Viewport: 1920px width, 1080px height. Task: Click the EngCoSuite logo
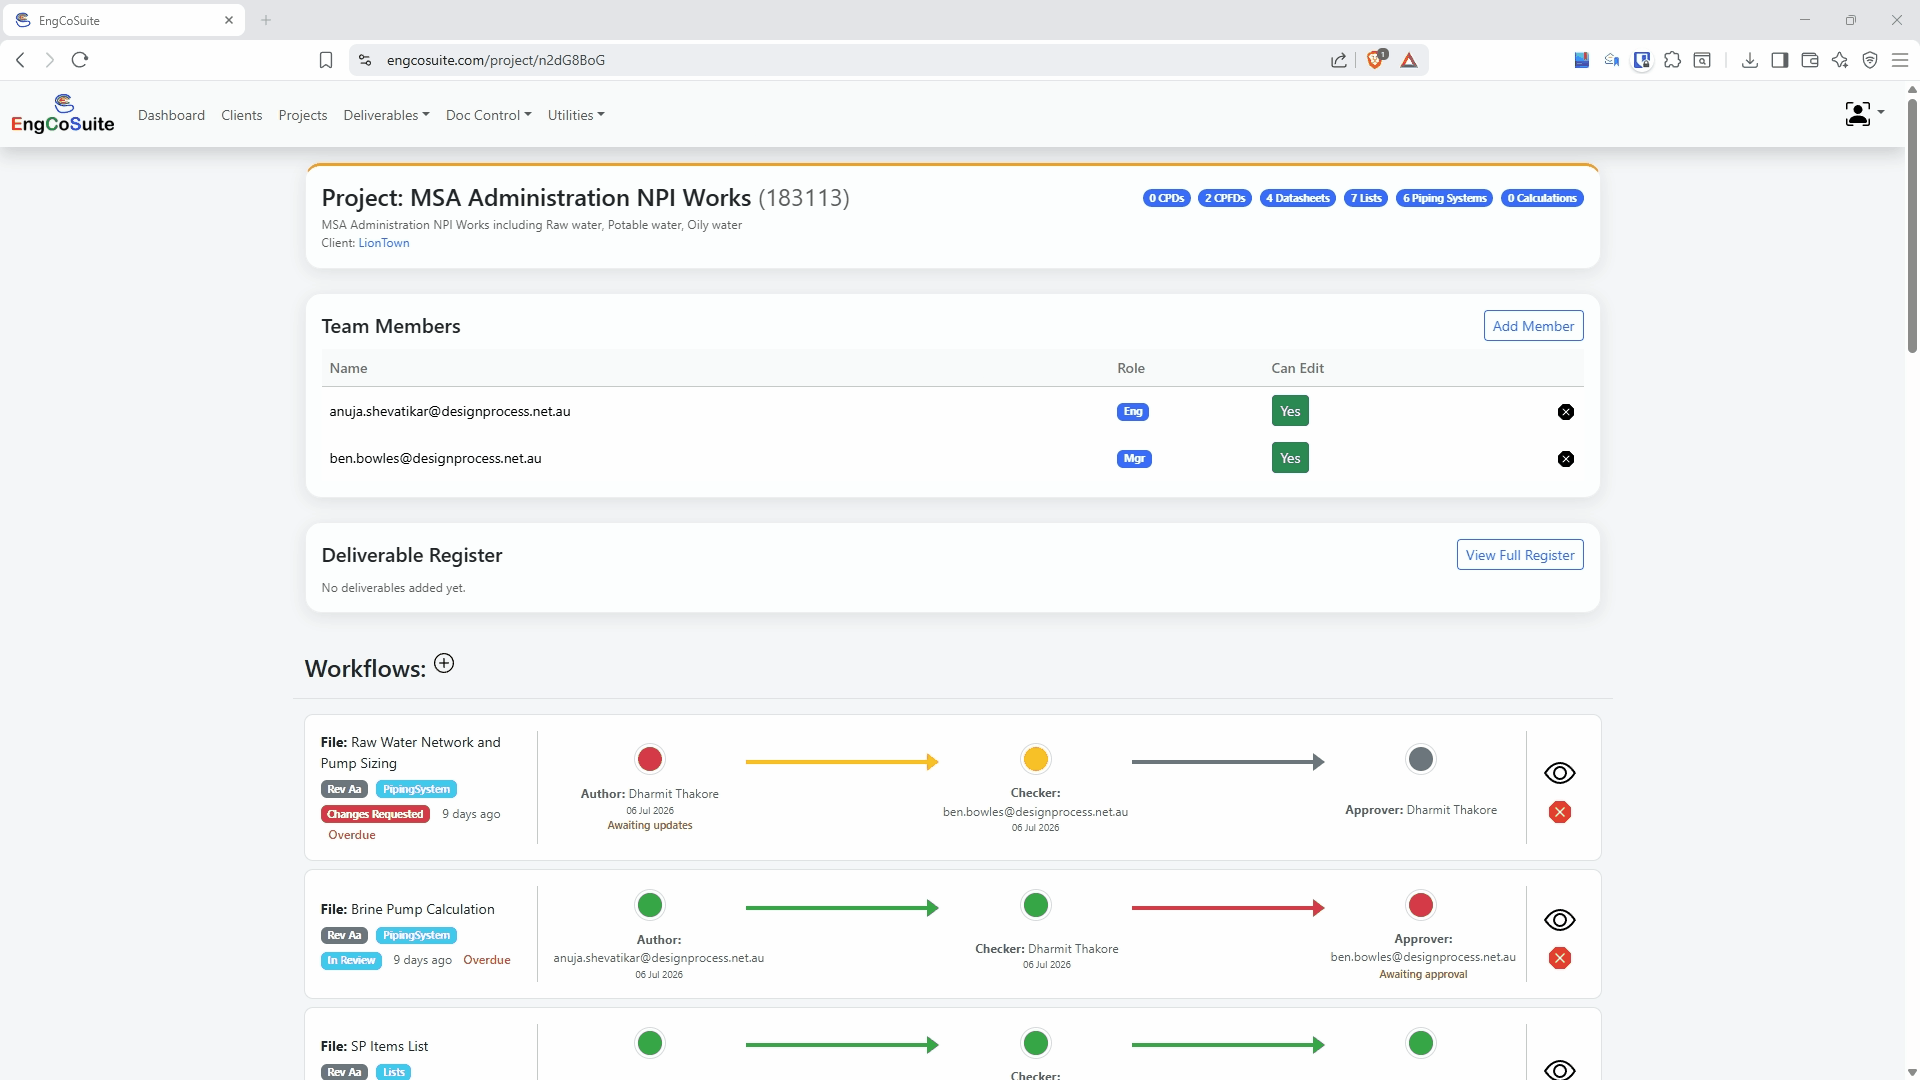[x=62, y=114]
